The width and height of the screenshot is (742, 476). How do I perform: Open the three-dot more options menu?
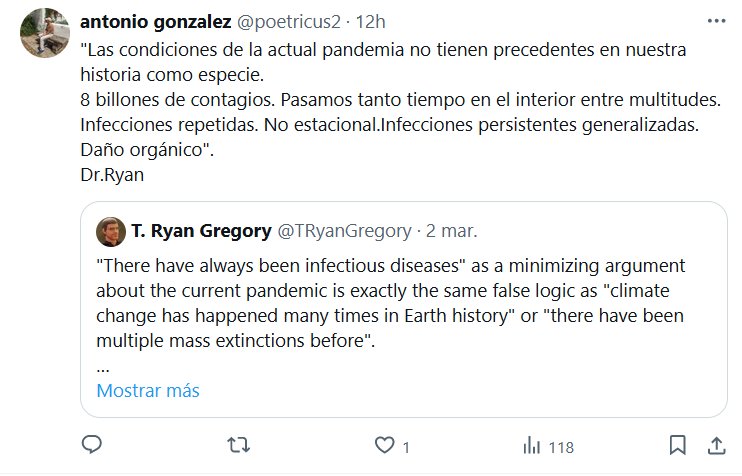pos(716,21)
